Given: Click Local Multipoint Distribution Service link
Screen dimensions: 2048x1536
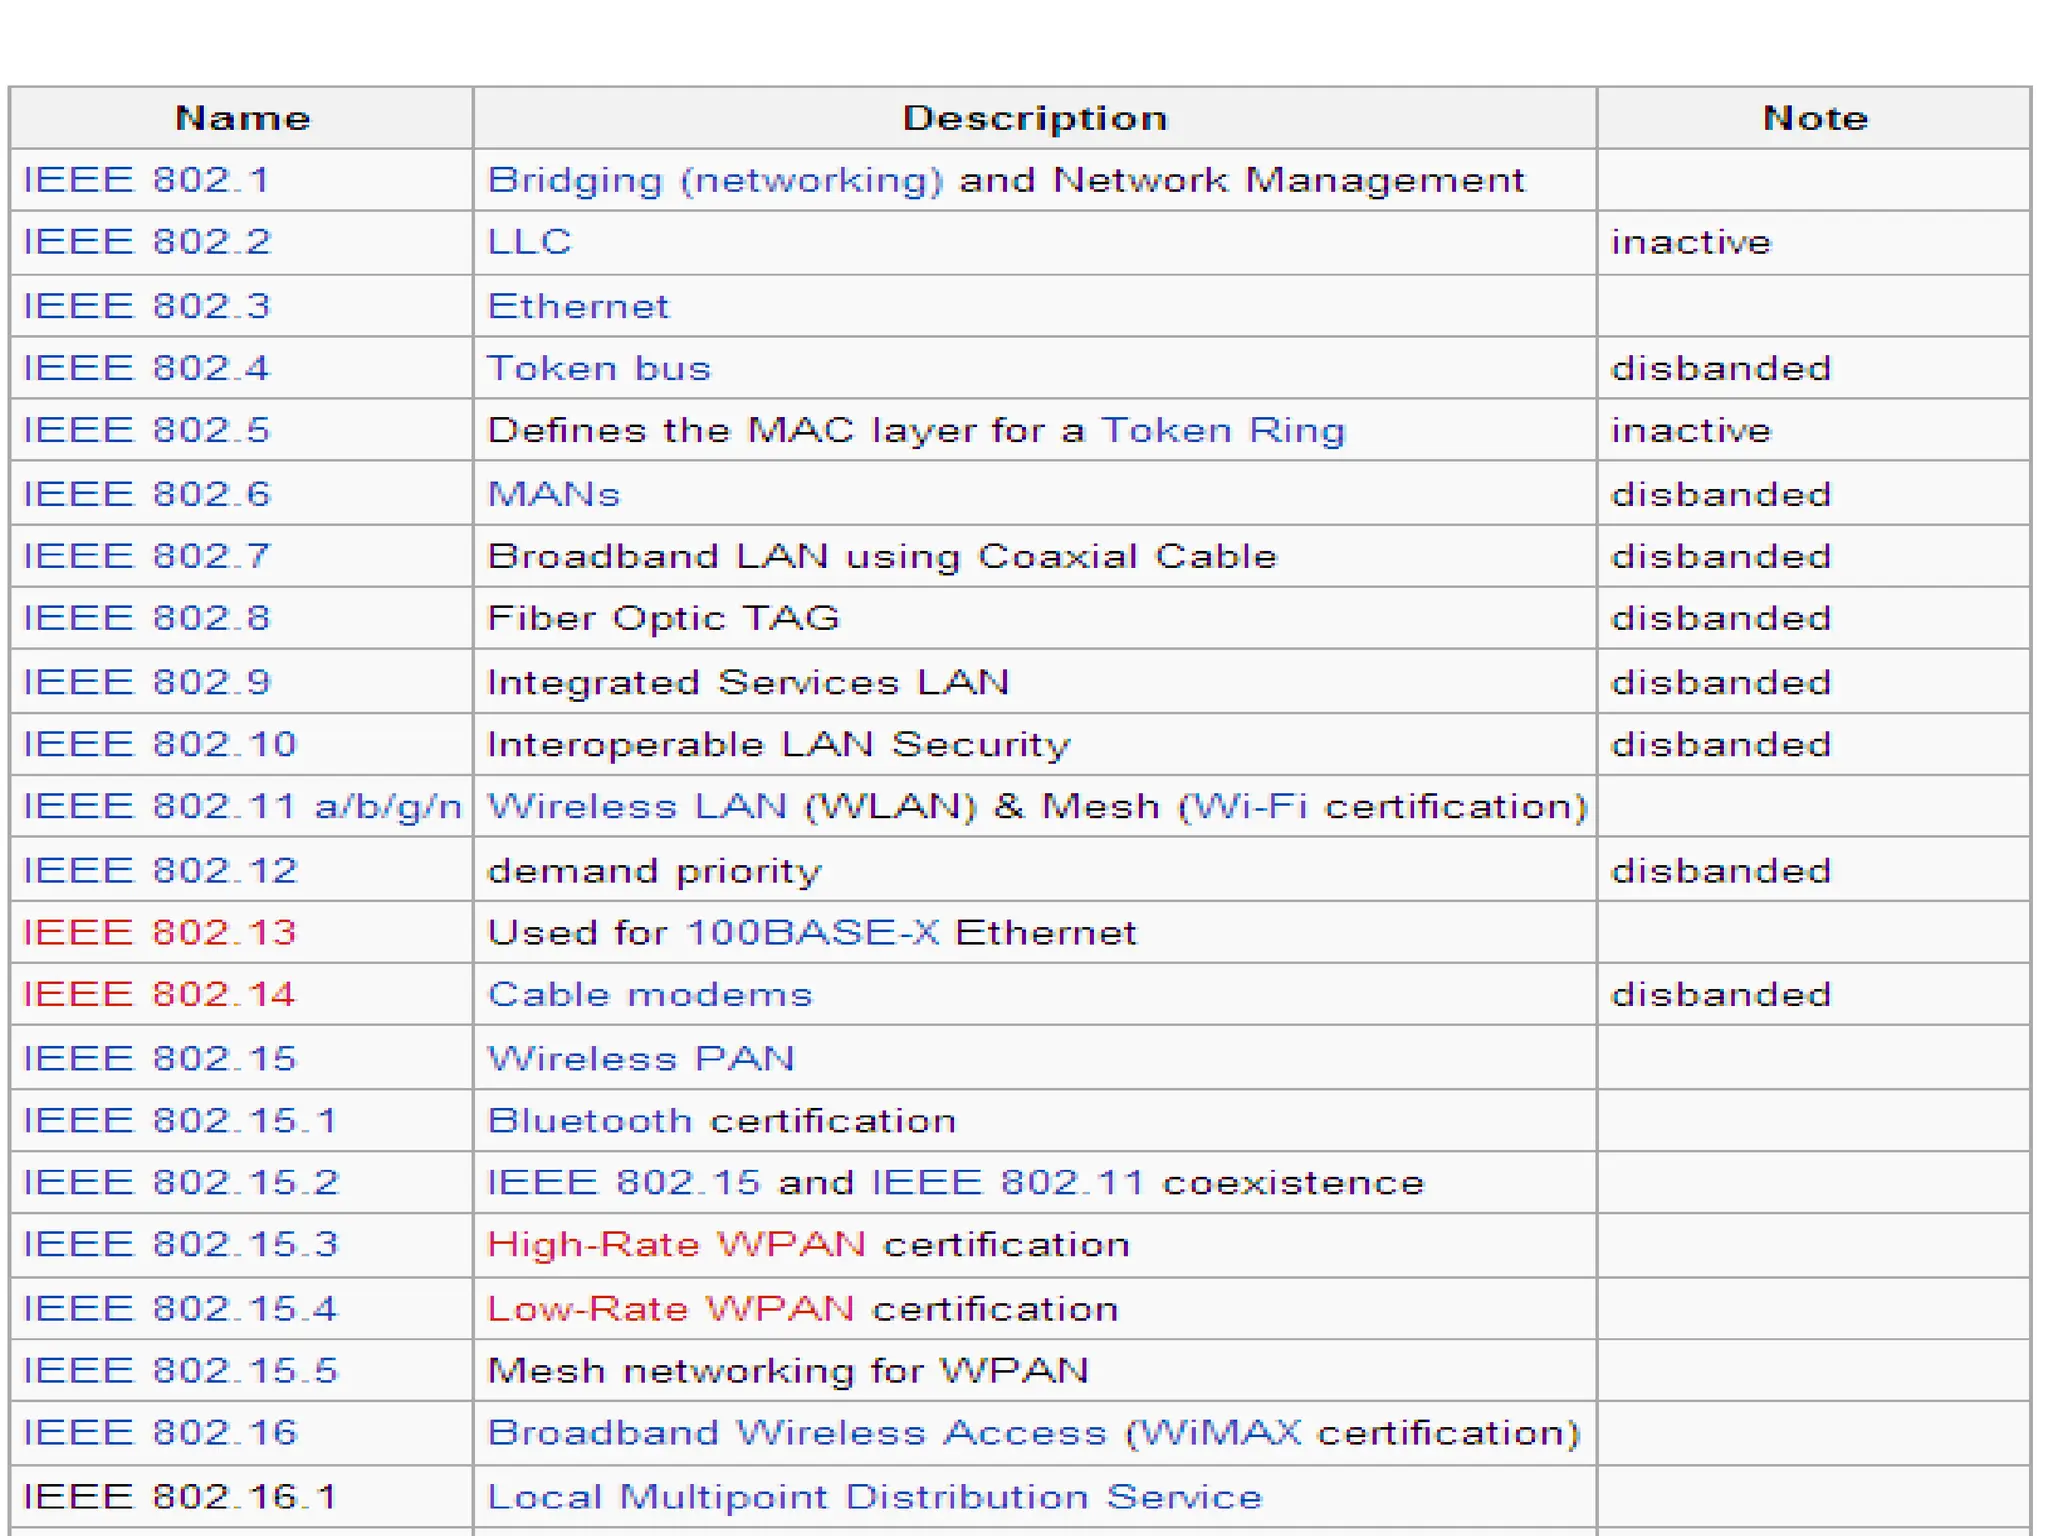Looking at the screenshot, I should tap(874, 1496).
